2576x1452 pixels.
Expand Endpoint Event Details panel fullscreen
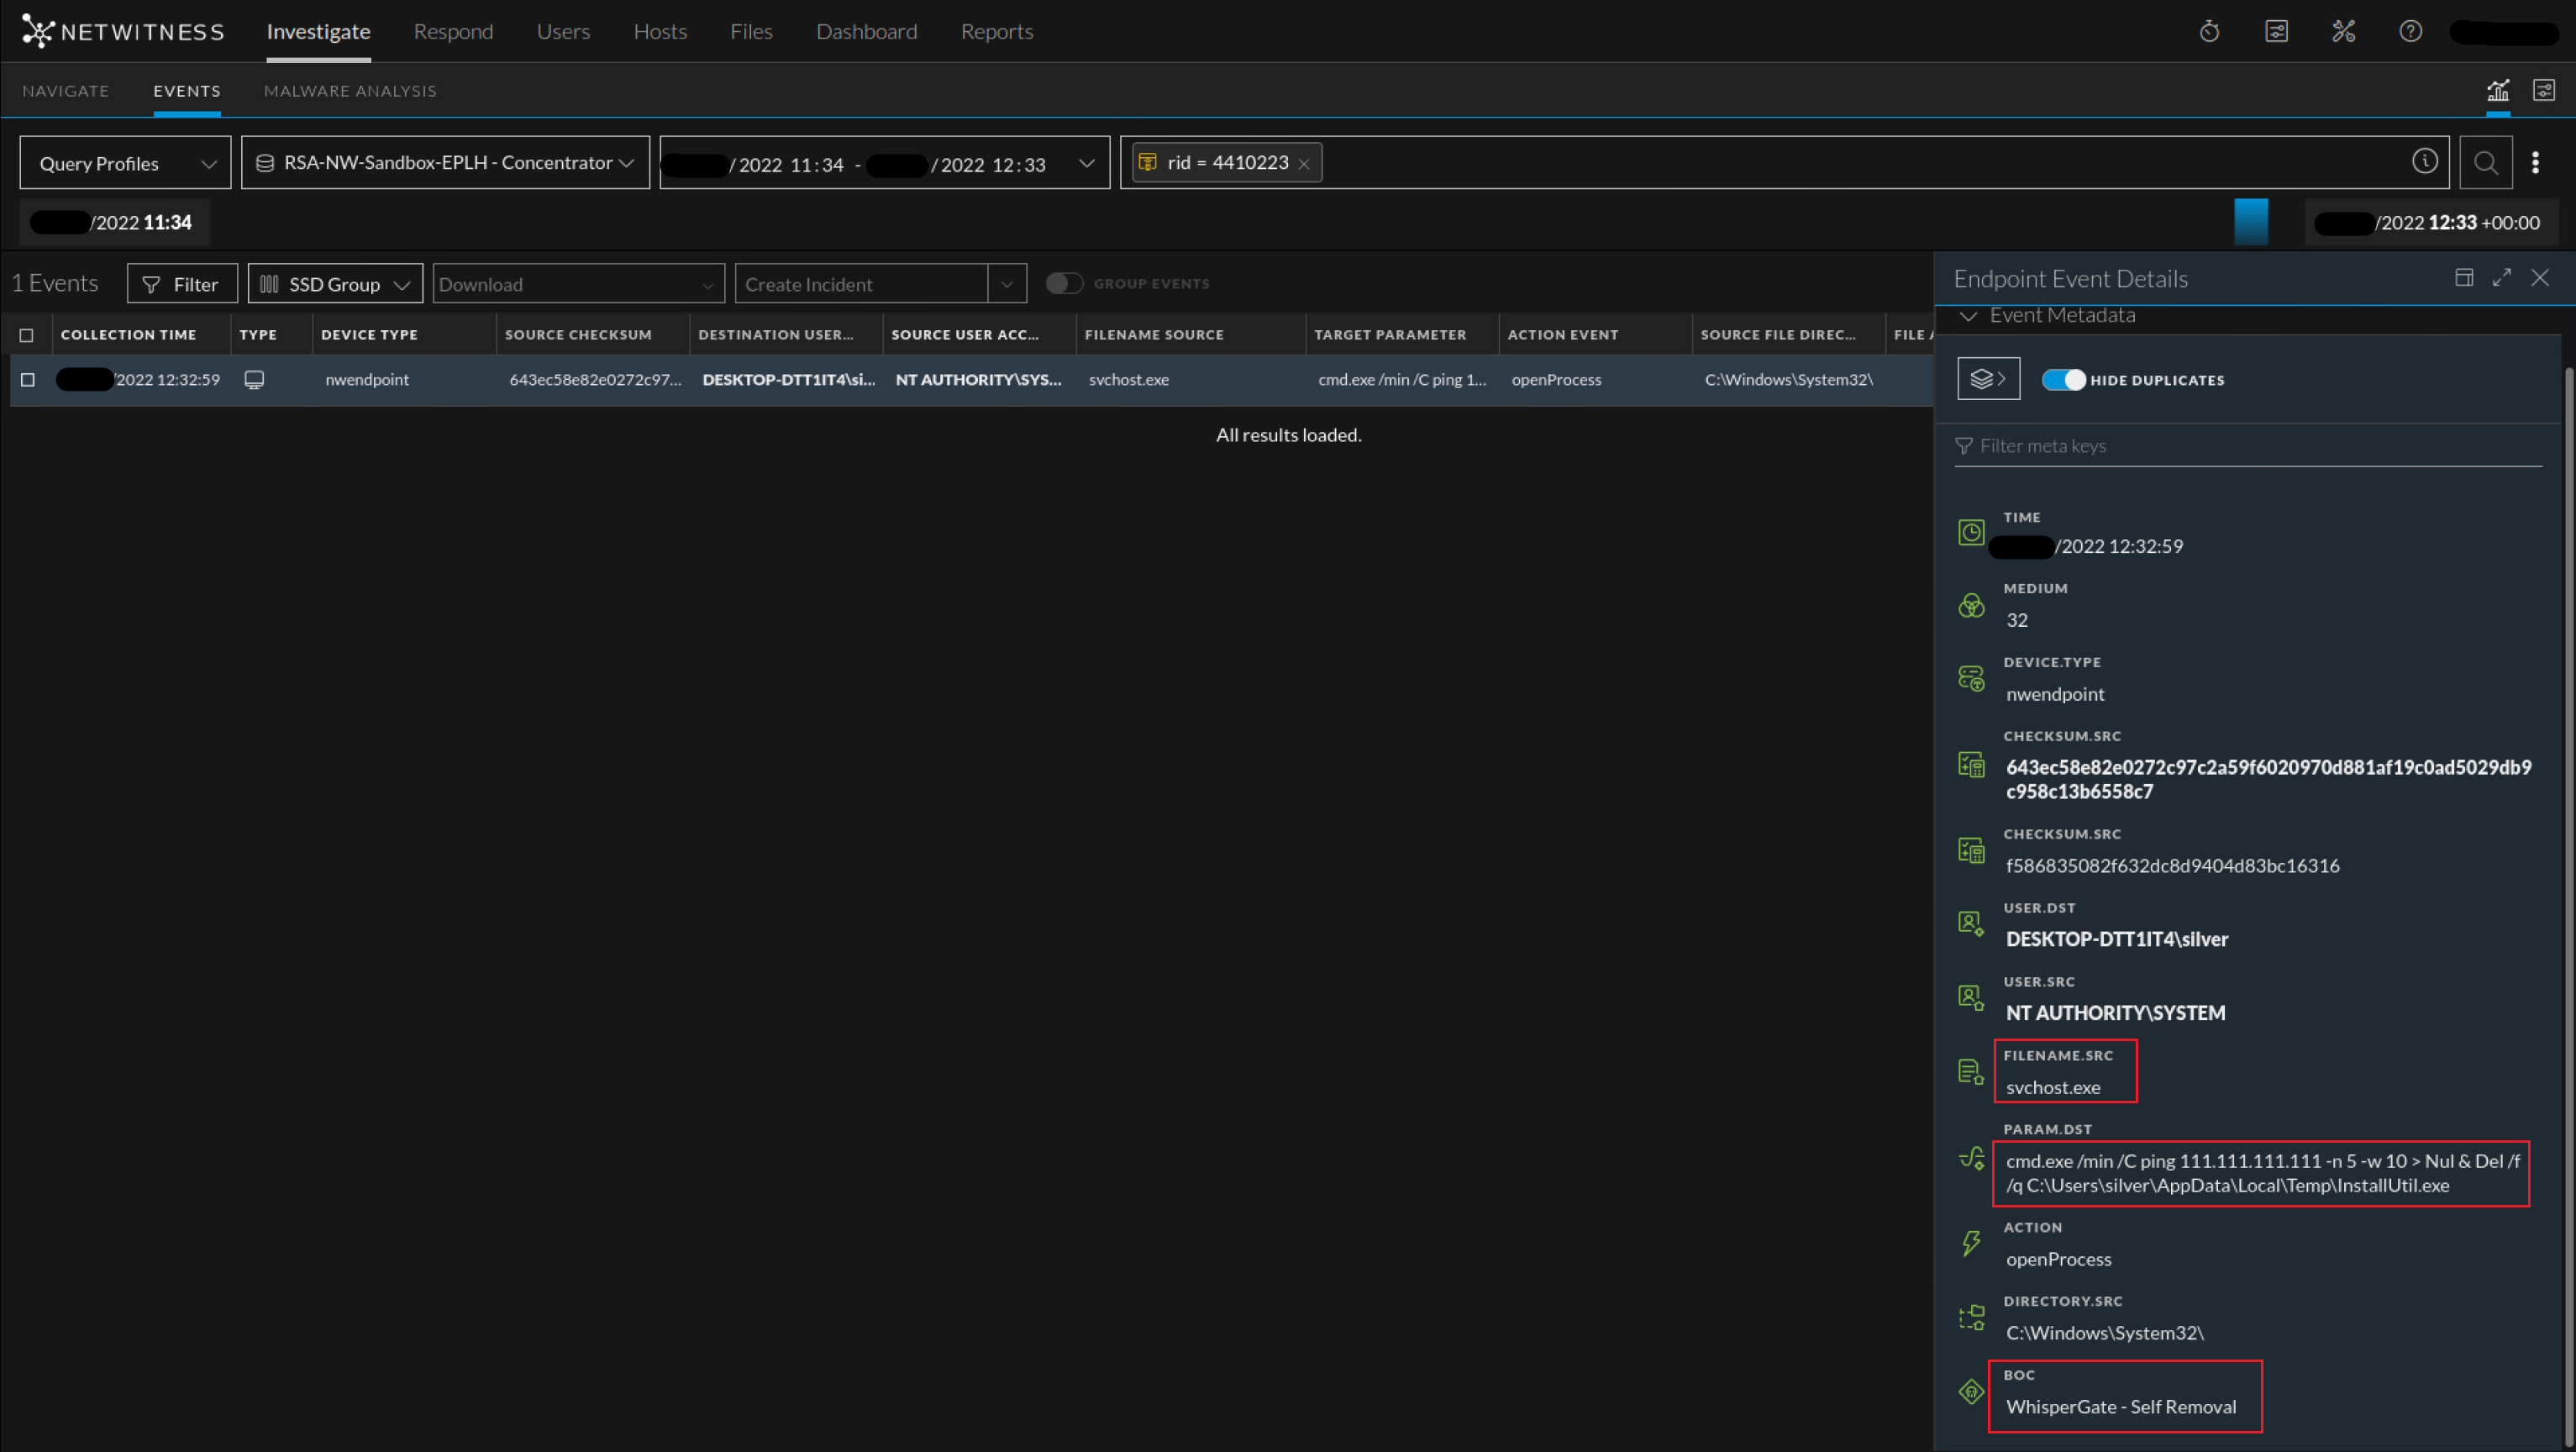point(2502,278)
